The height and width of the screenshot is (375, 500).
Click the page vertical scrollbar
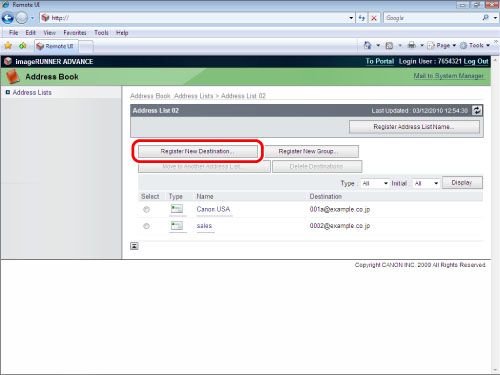tap(495, 215)
